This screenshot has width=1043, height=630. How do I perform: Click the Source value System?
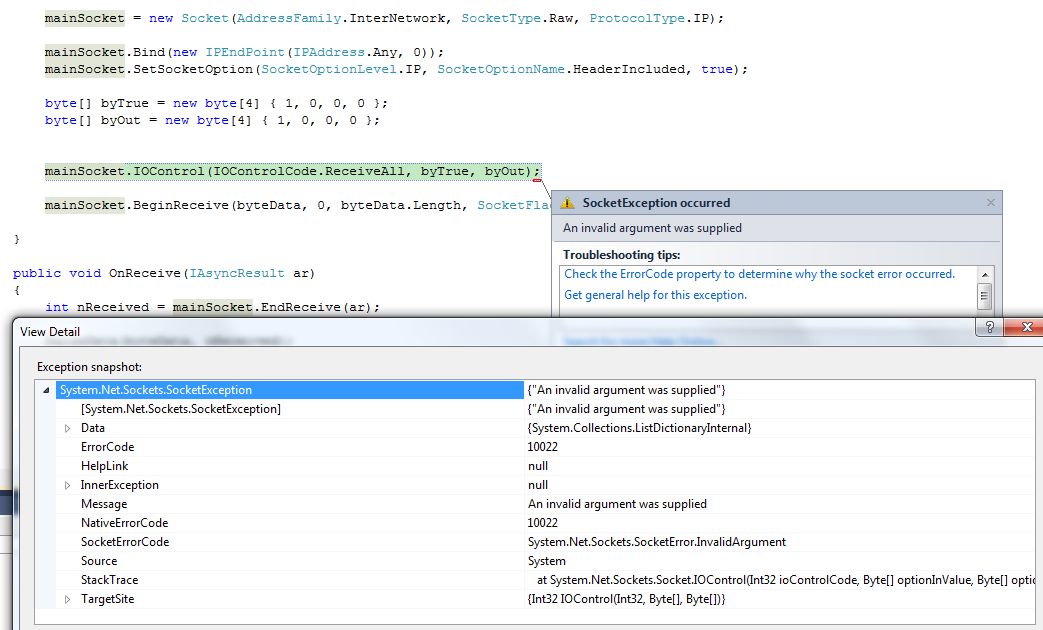pyautogui.click(x=547, y=561)
